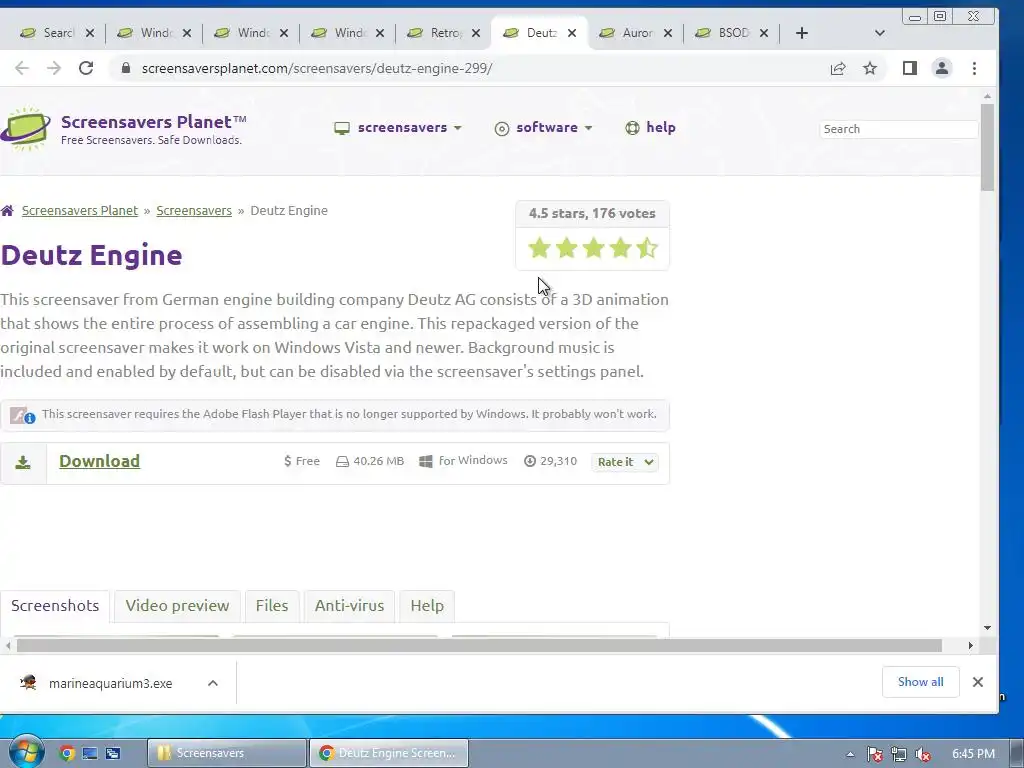Open the tab search chevron

pyautogui.click(x=880, y=33)
